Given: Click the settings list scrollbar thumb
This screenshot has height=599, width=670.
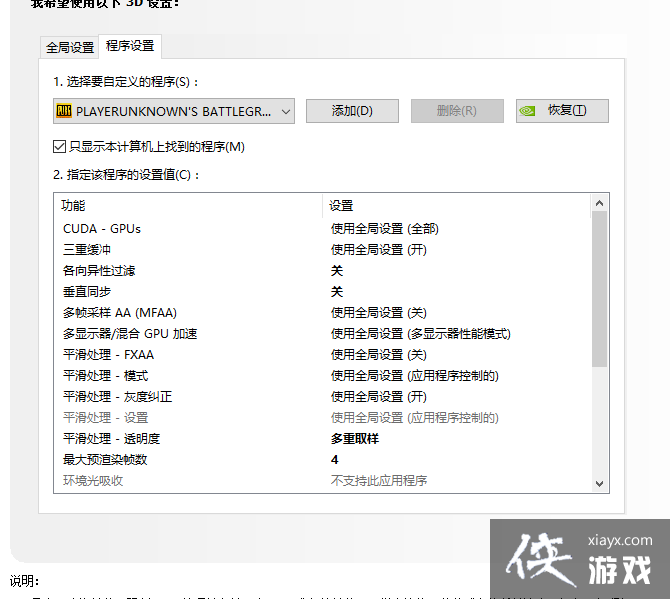Looking at the screenshot, I should pos(599,288).
